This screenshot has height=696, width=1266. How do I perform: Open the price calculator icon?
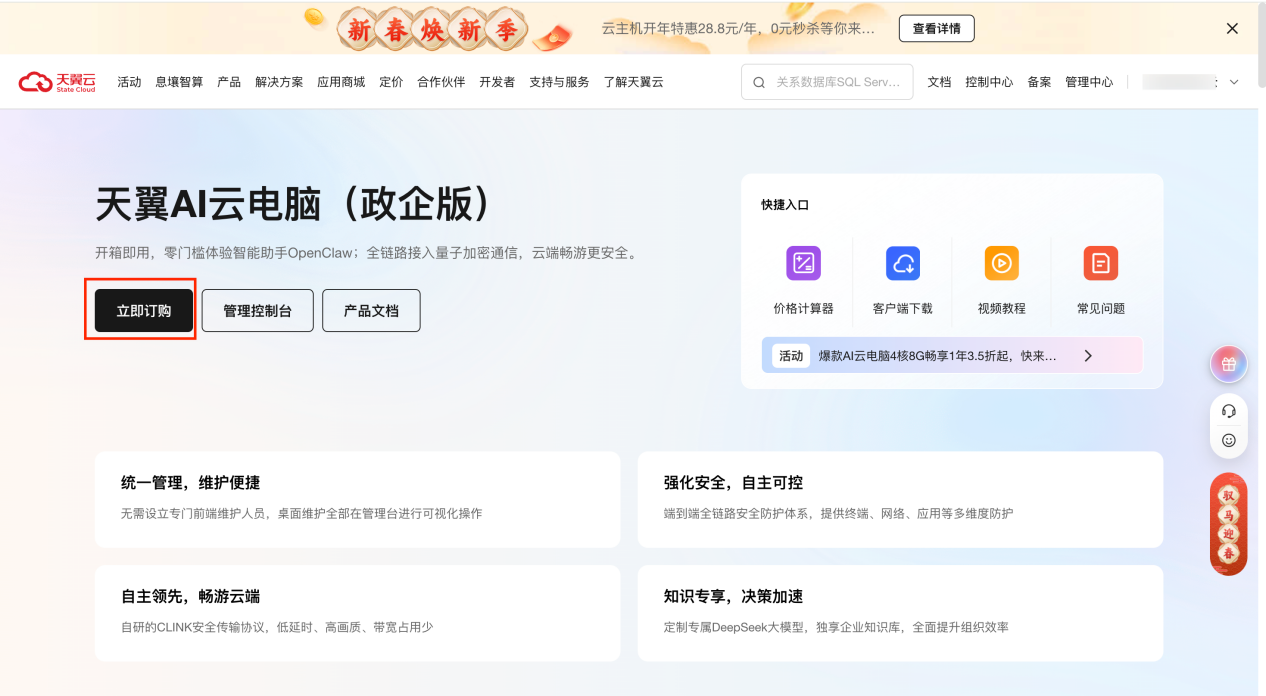803,263
